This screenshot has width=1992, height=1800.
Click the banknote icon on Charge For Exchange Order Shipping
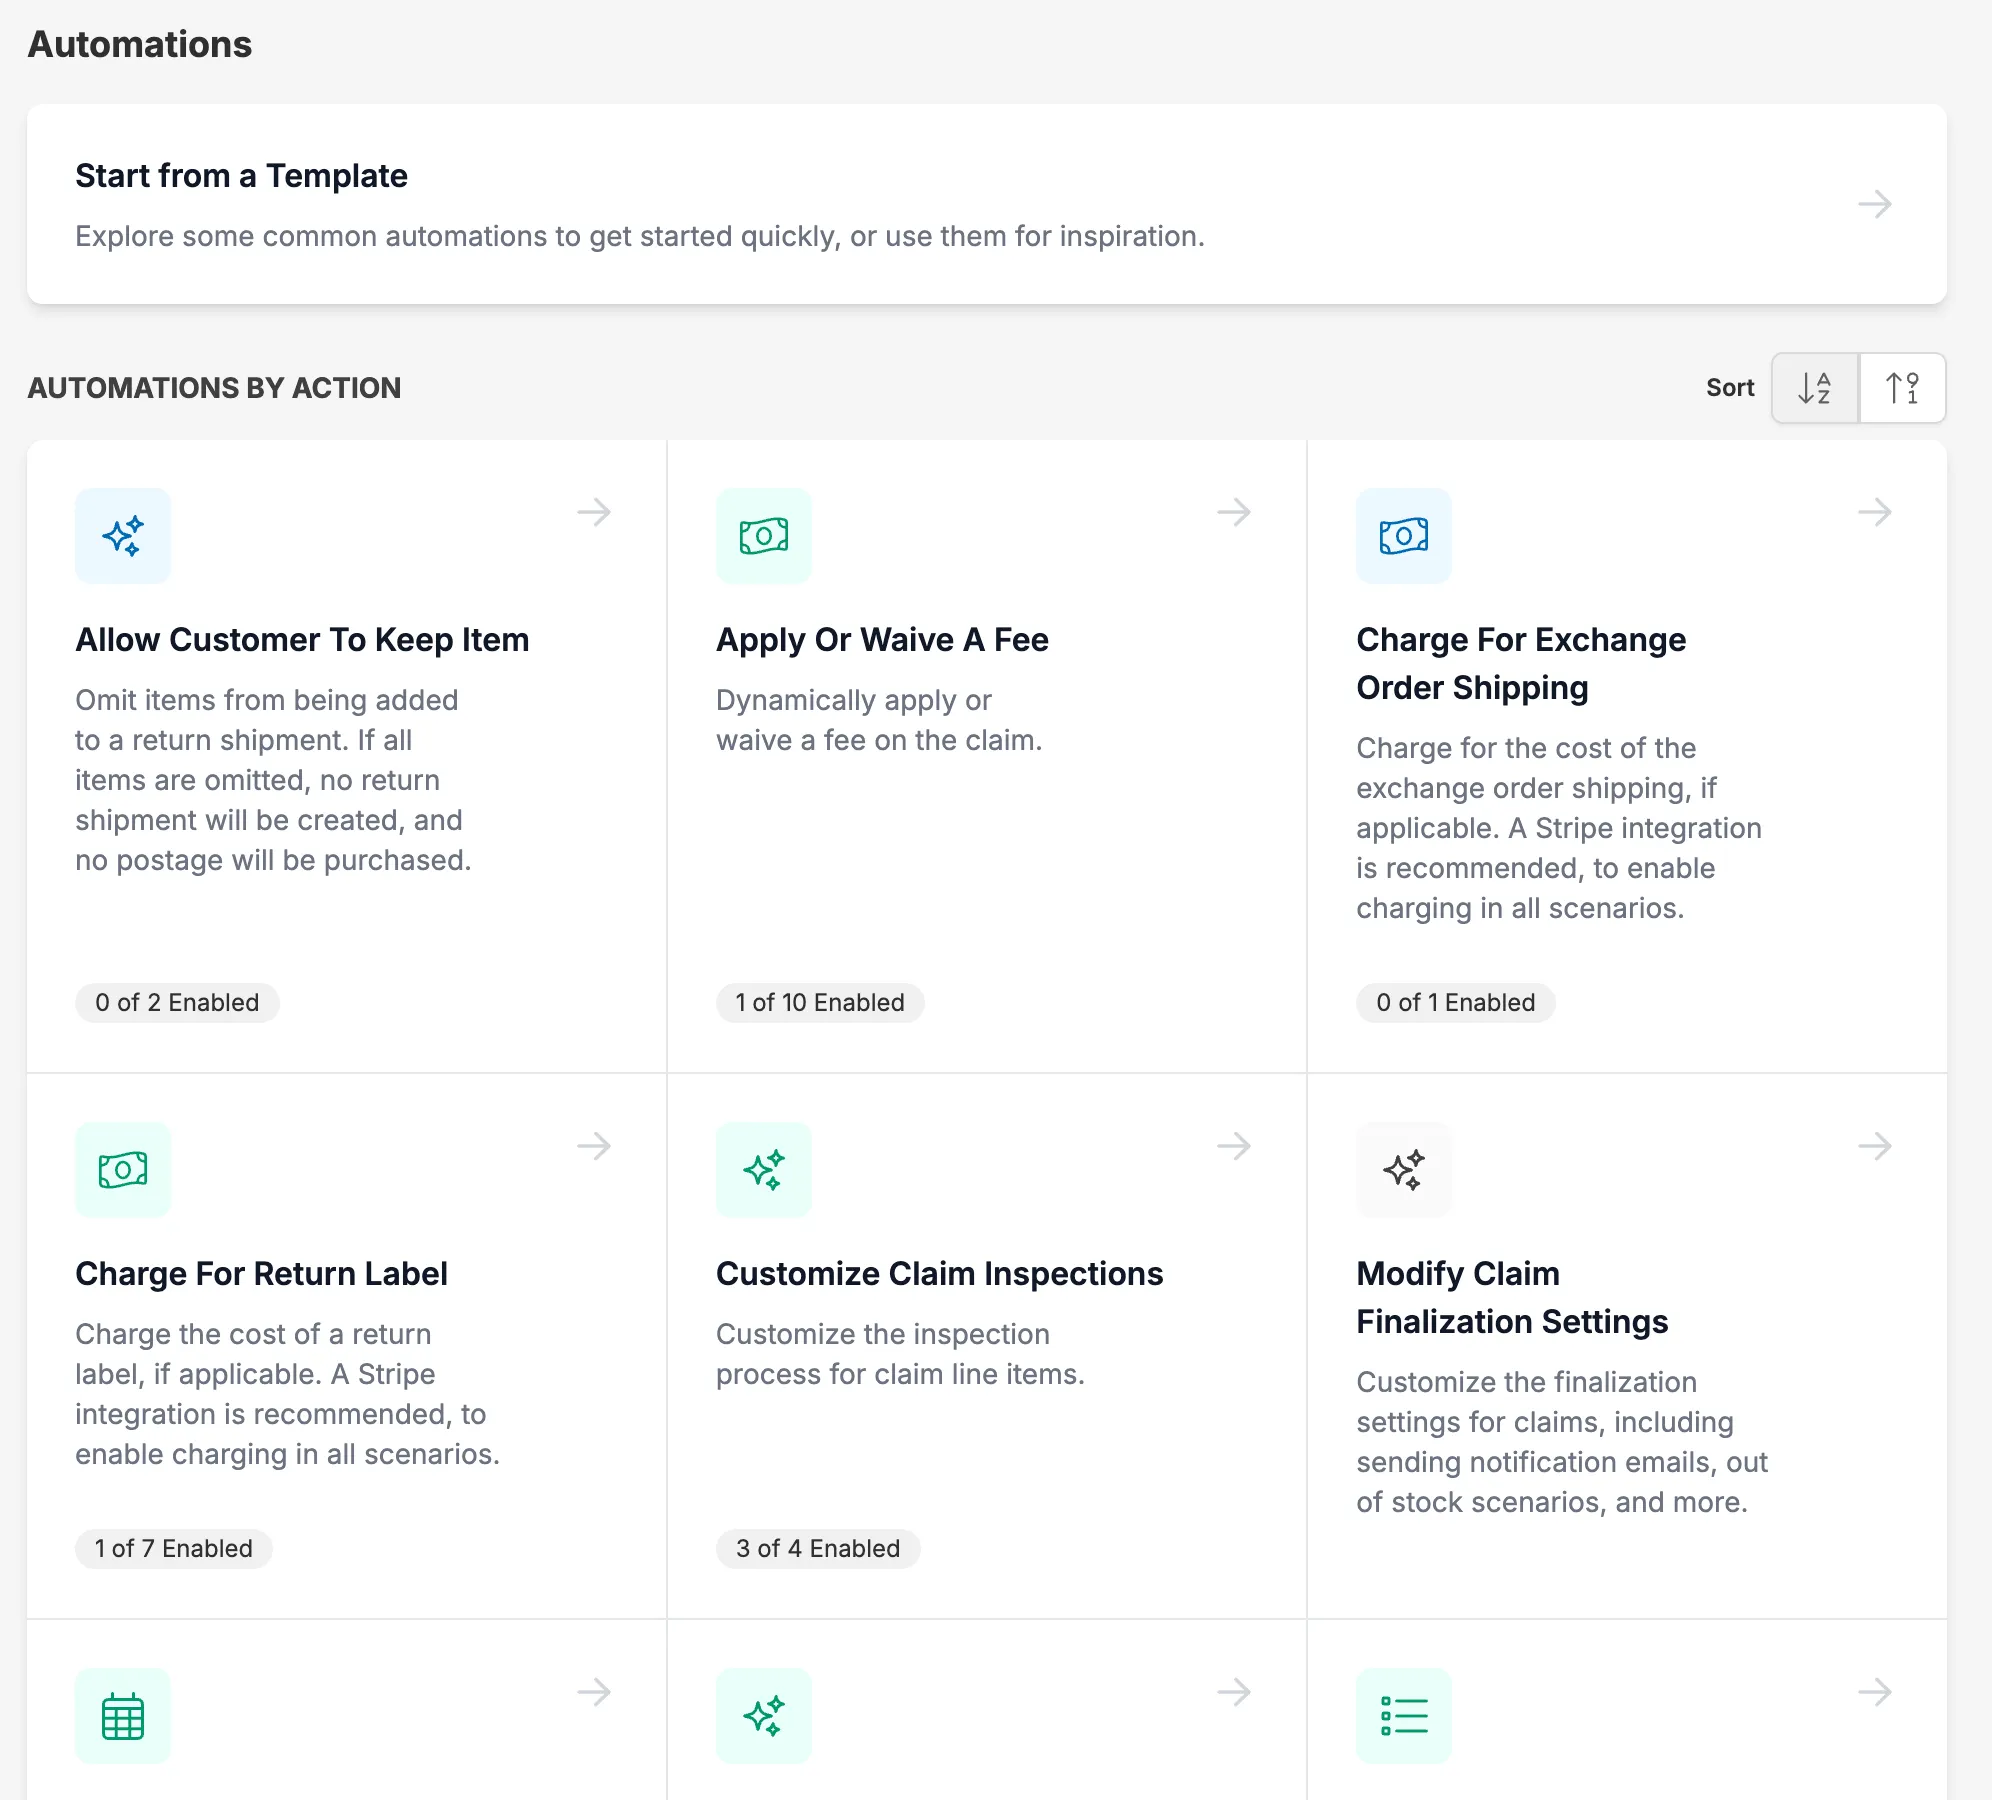1403,536
